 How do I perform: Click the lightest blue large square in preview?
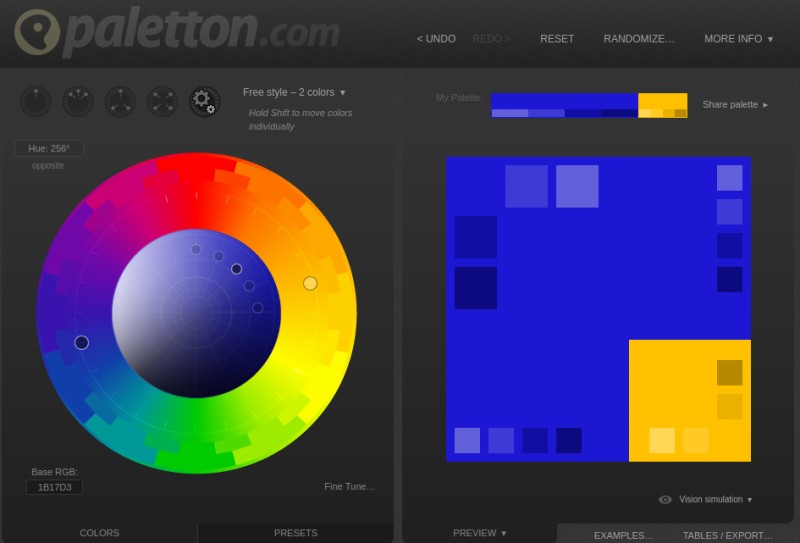coord(577,186)
